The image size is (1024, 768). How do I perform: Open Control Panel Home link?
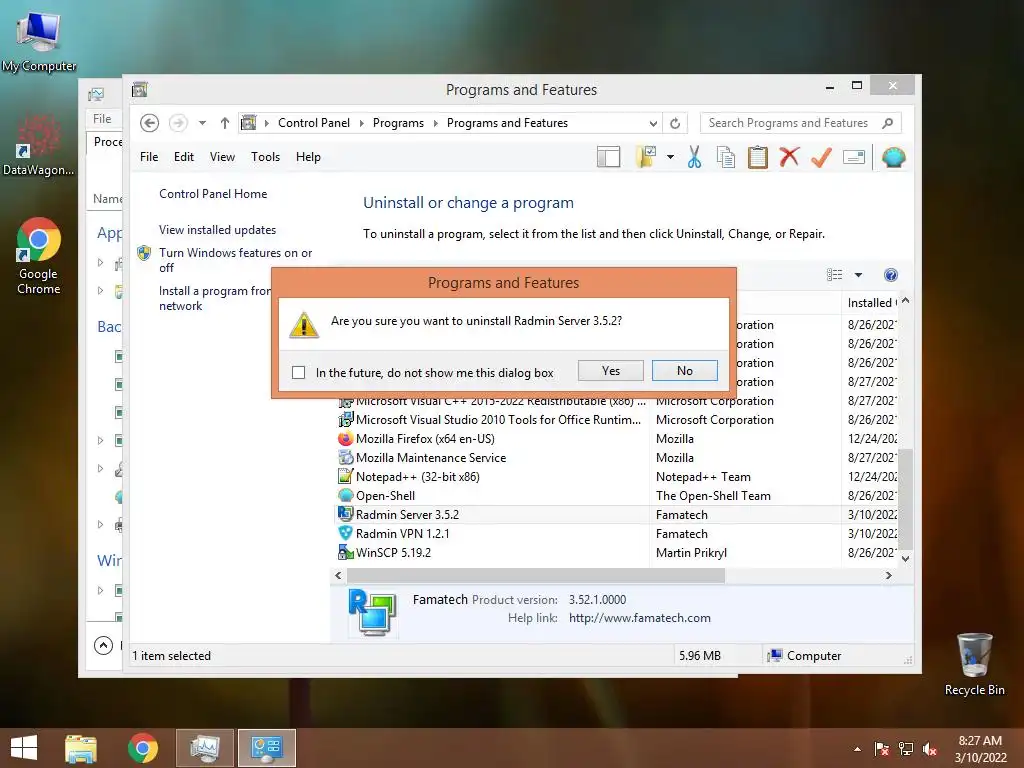[x=213, y=194]
